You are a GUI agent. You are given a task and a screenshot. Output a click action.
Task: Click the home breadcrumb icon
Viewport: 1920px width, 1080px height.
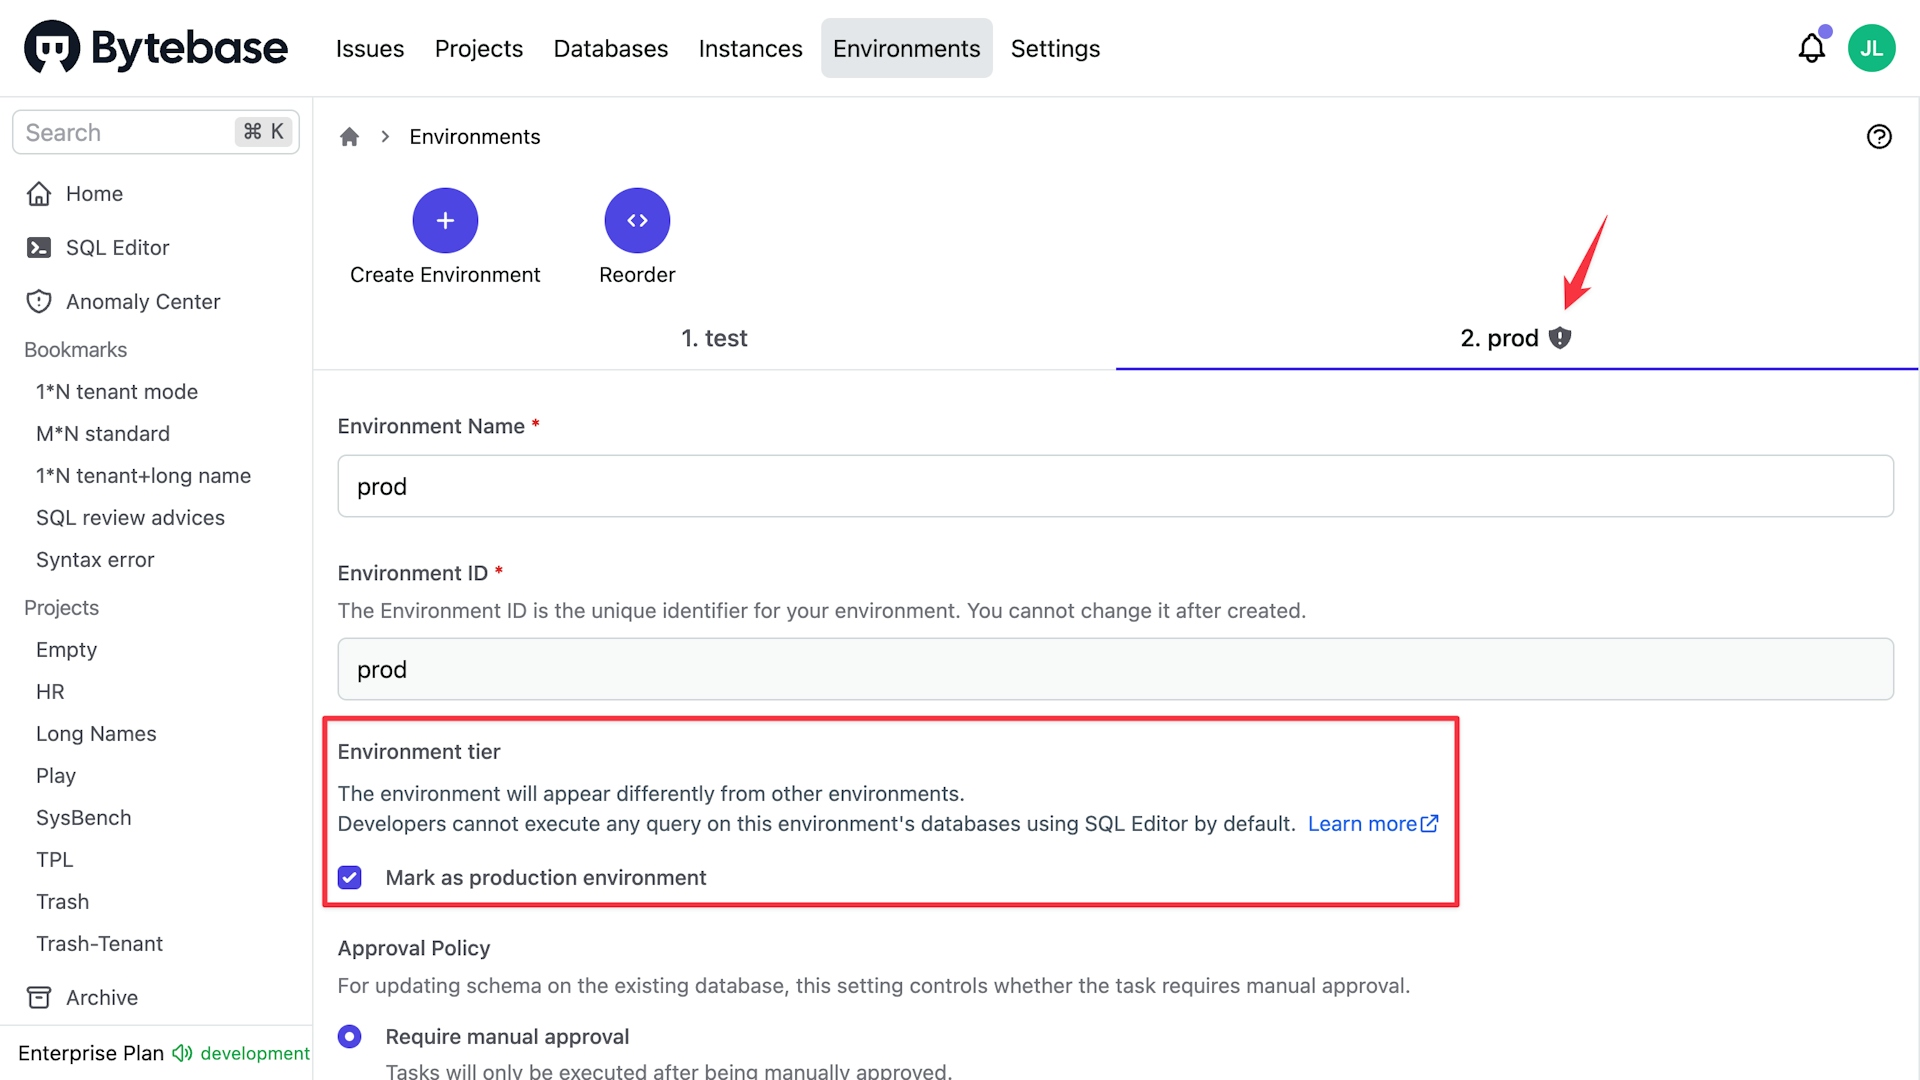point(349,137)
